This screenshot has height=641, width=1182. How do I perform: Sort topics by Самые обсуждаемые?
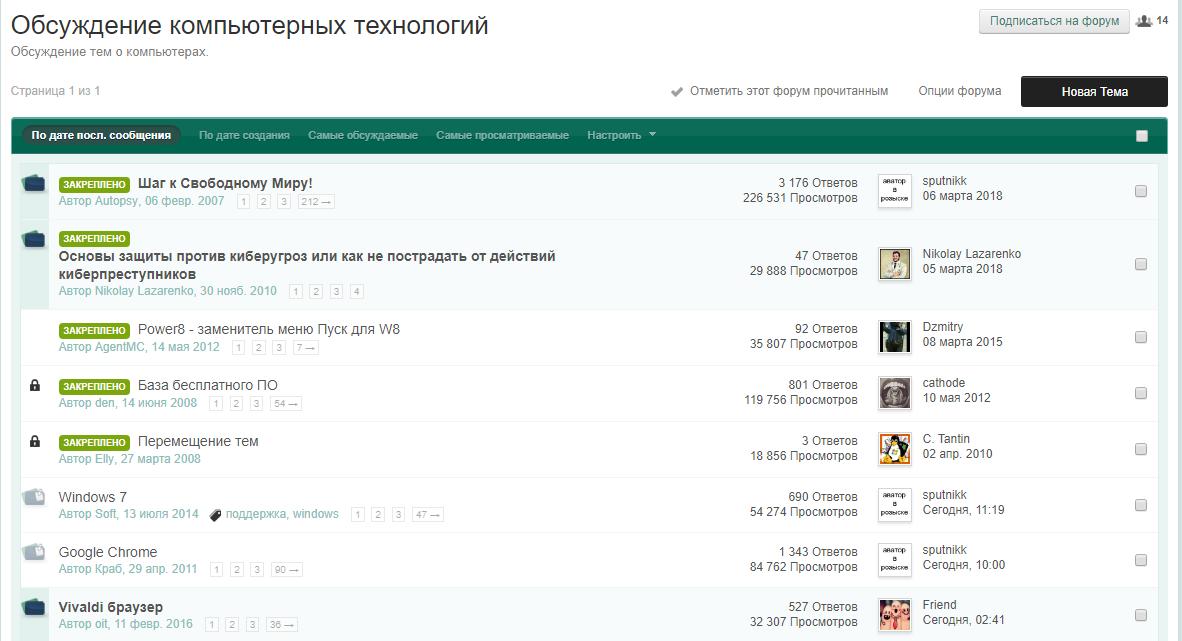tap(362, 135)
